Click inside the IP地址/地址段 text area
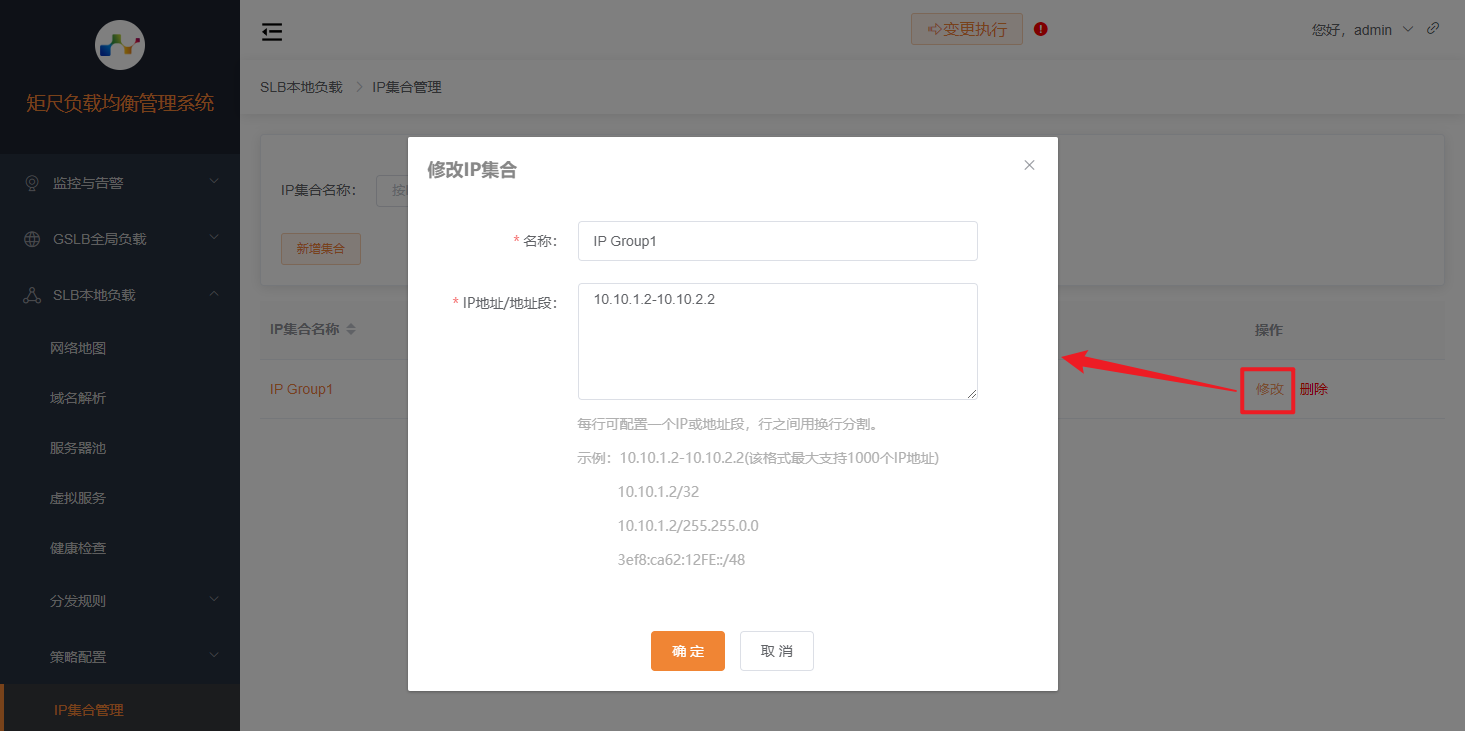The height and width of the screenshot is (731, 1465). tap(777, 340)
